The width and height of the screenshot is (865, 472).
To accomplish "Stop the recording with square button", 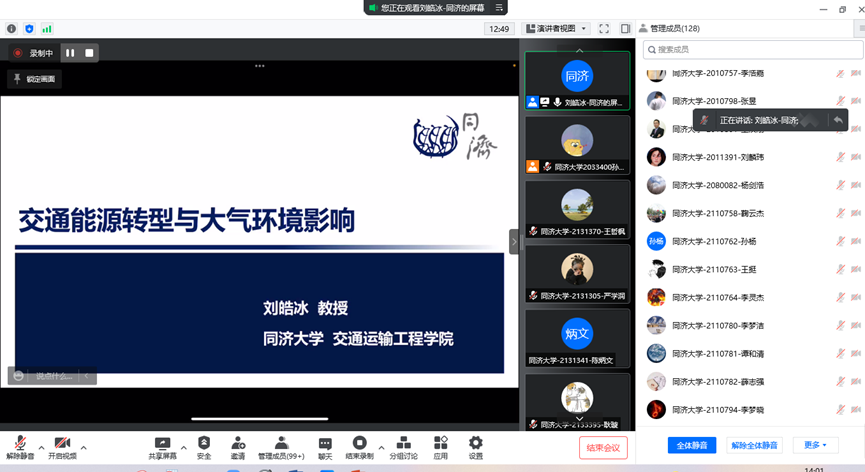I will point(89,53).
